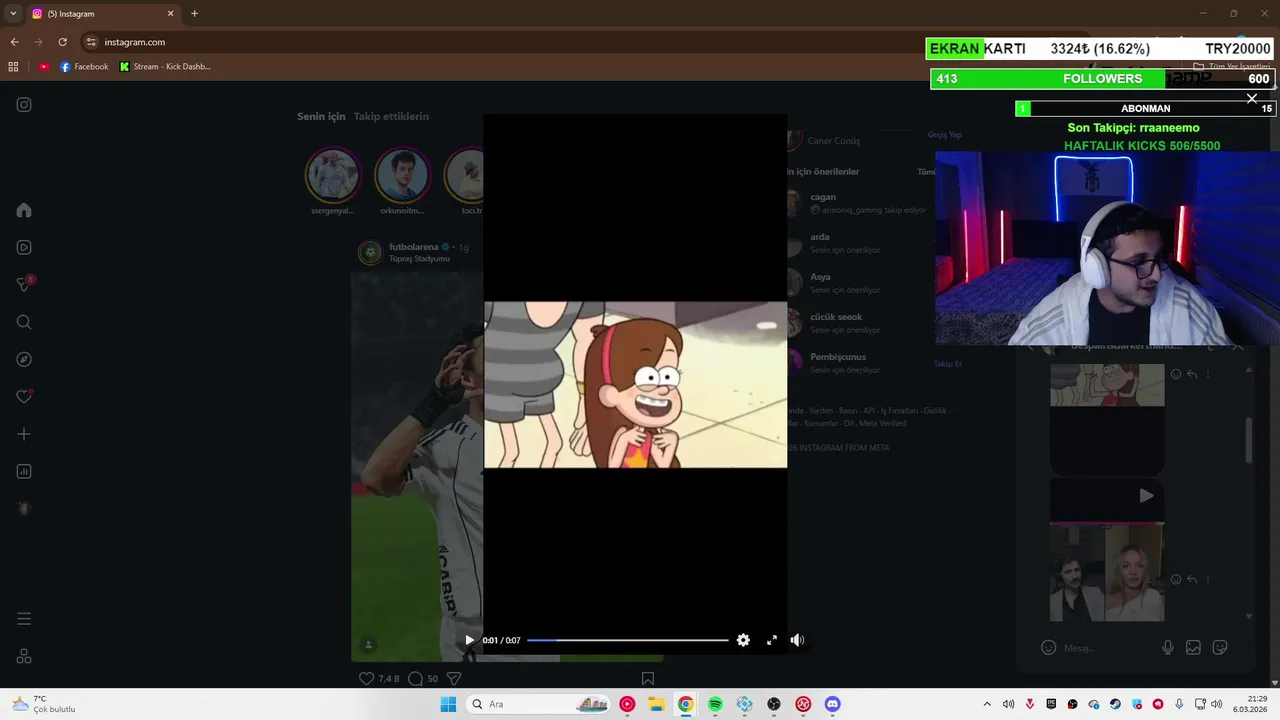1280x720 pixels.
Task: Open the Chrome tab search dropdown
Action: [x=13, y=14]
